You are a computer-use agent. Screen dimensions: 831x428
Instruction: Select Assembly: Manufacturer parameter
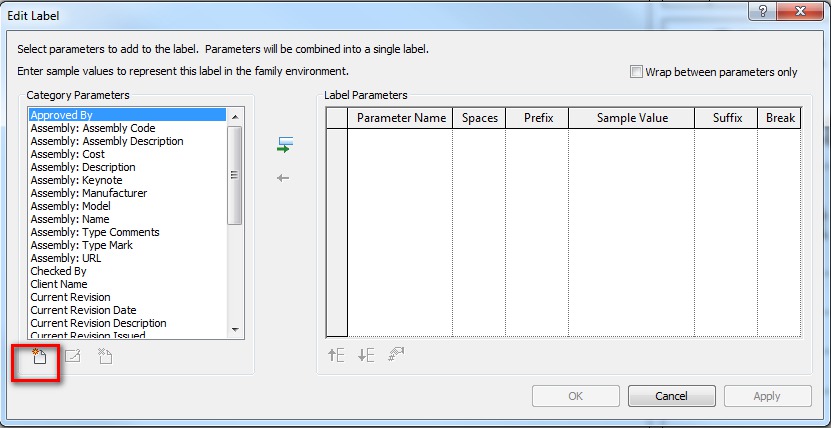128,193
